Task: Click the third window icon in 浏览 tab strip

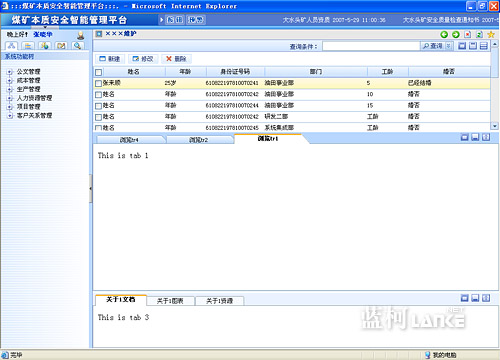Action: pos(486,137)
